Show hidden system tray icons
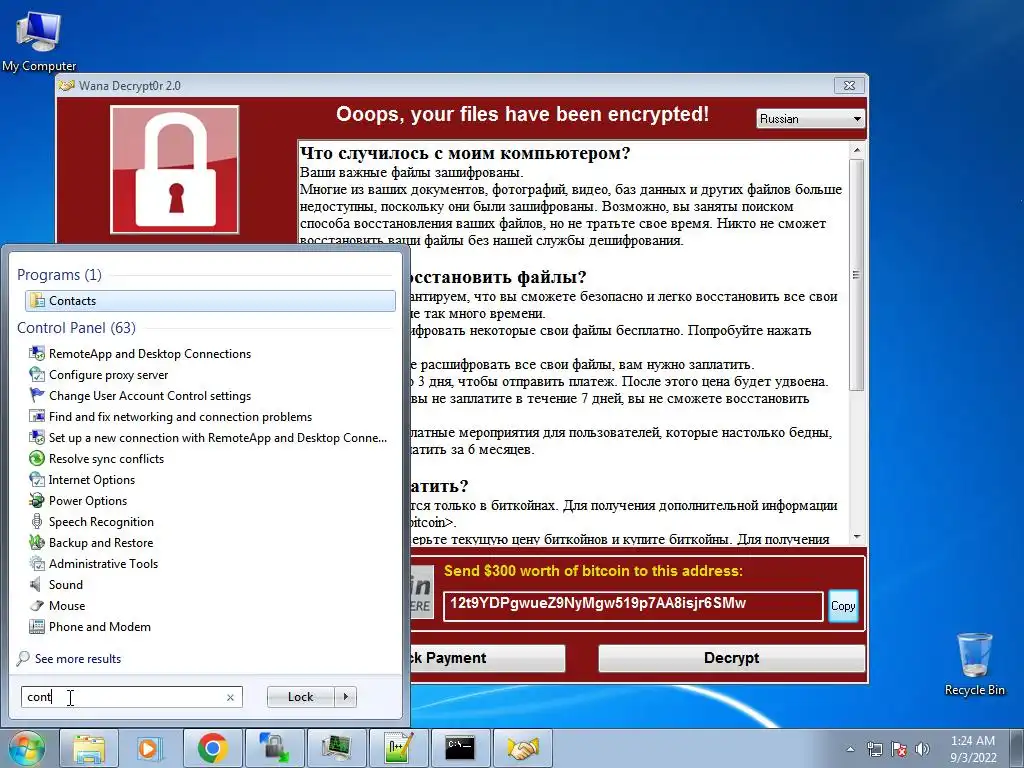This screenshot has height=768, width=1024. [x=850, y=749]
